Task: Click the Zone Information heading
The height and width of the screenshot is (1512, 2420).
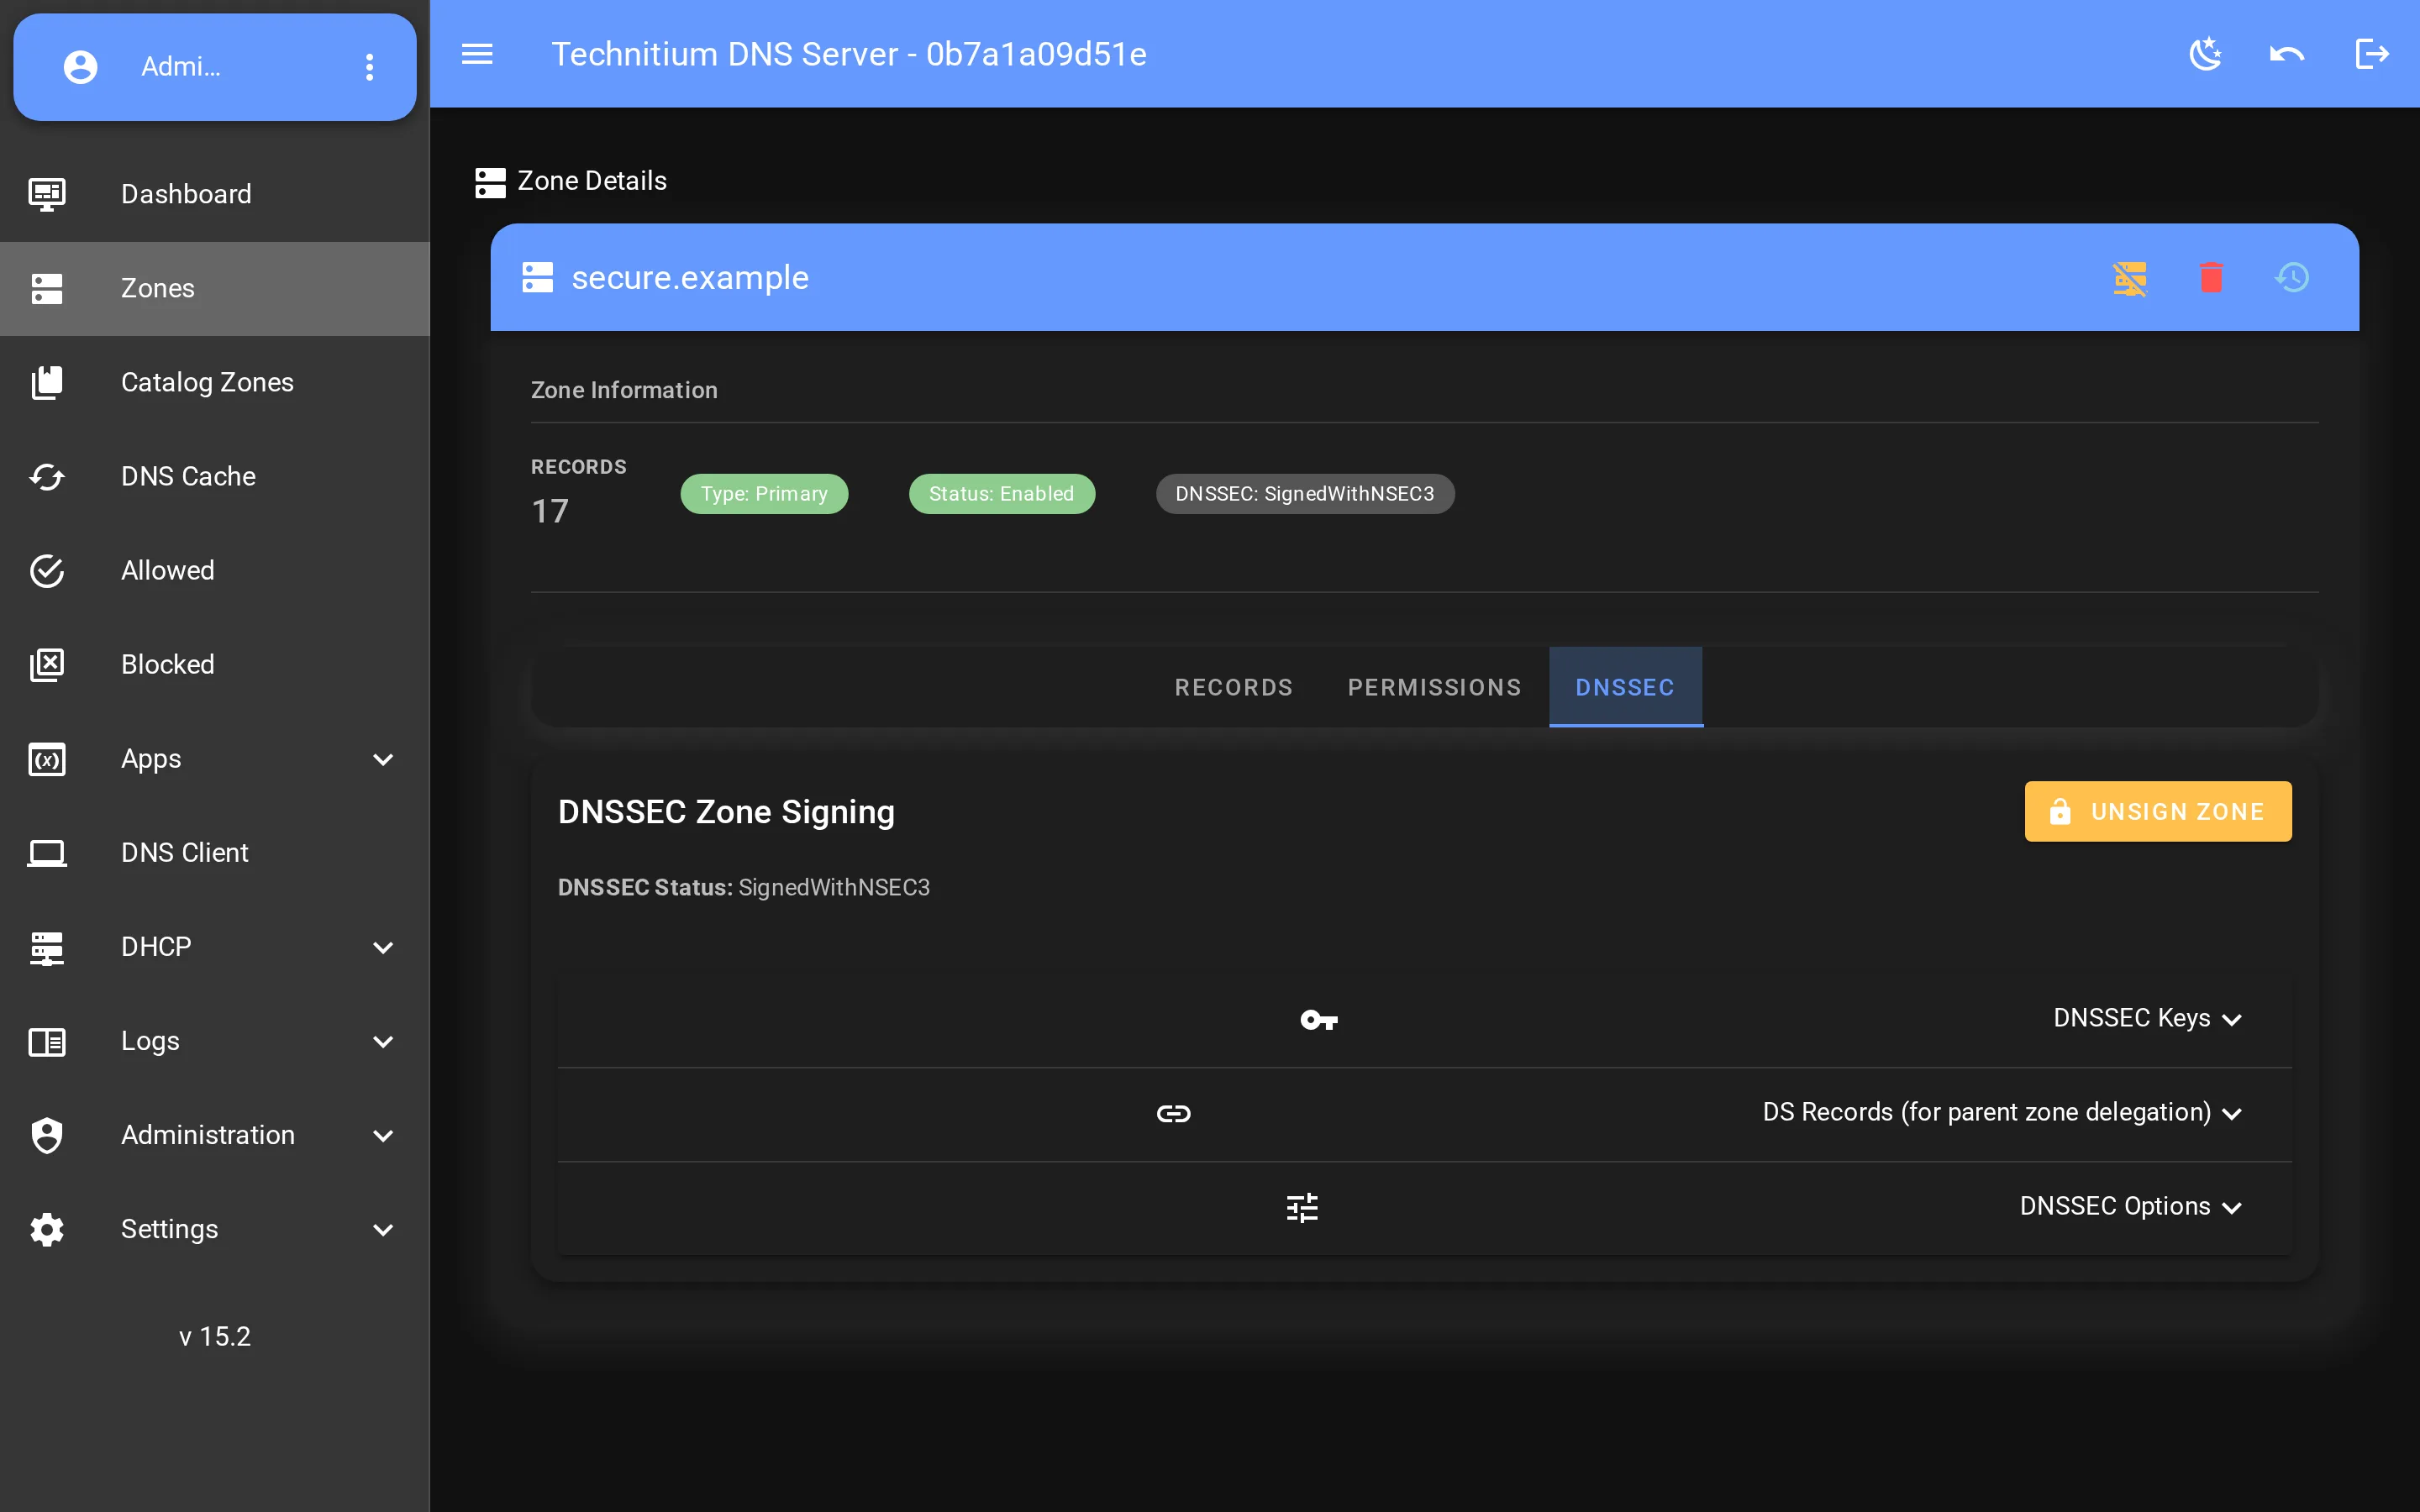Action: [624, 390]
